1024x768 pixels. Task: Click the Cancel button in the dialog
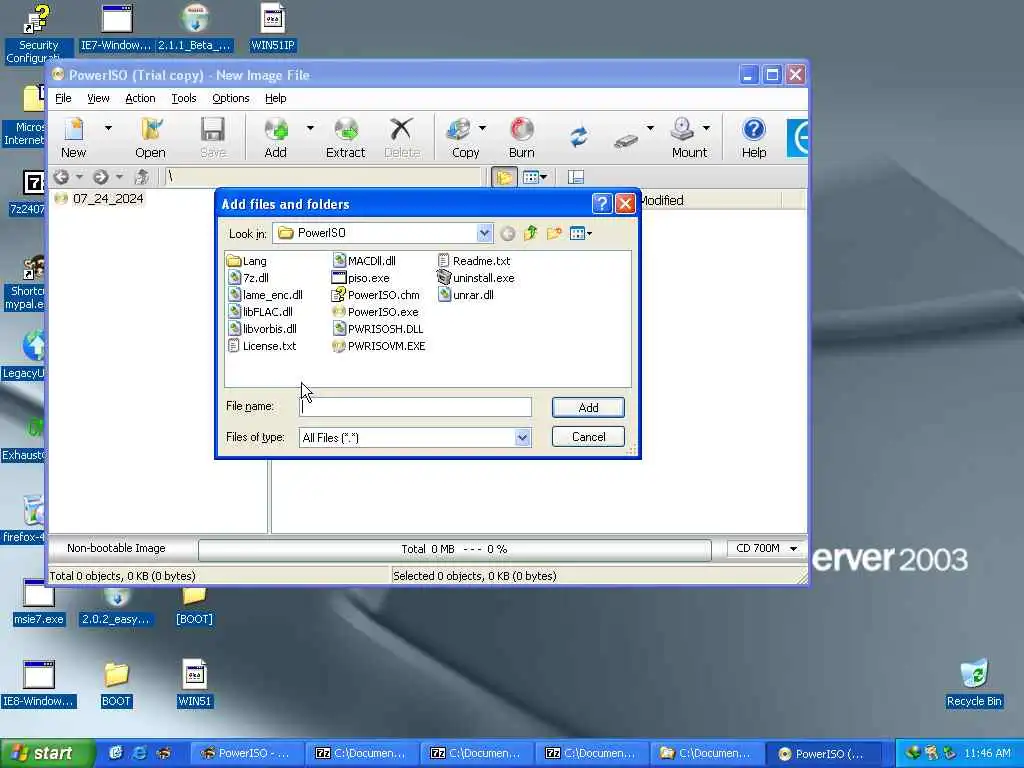point(588,437)
